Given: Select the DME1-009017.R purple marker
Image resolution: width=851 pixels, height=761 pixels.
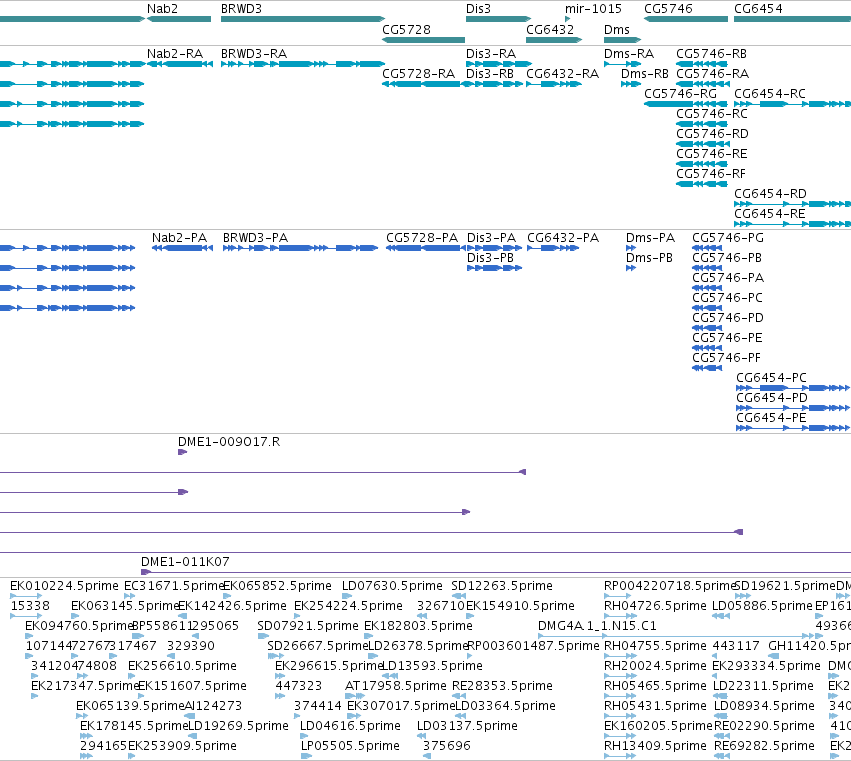Looking at the screenshot, I should 182,452.
